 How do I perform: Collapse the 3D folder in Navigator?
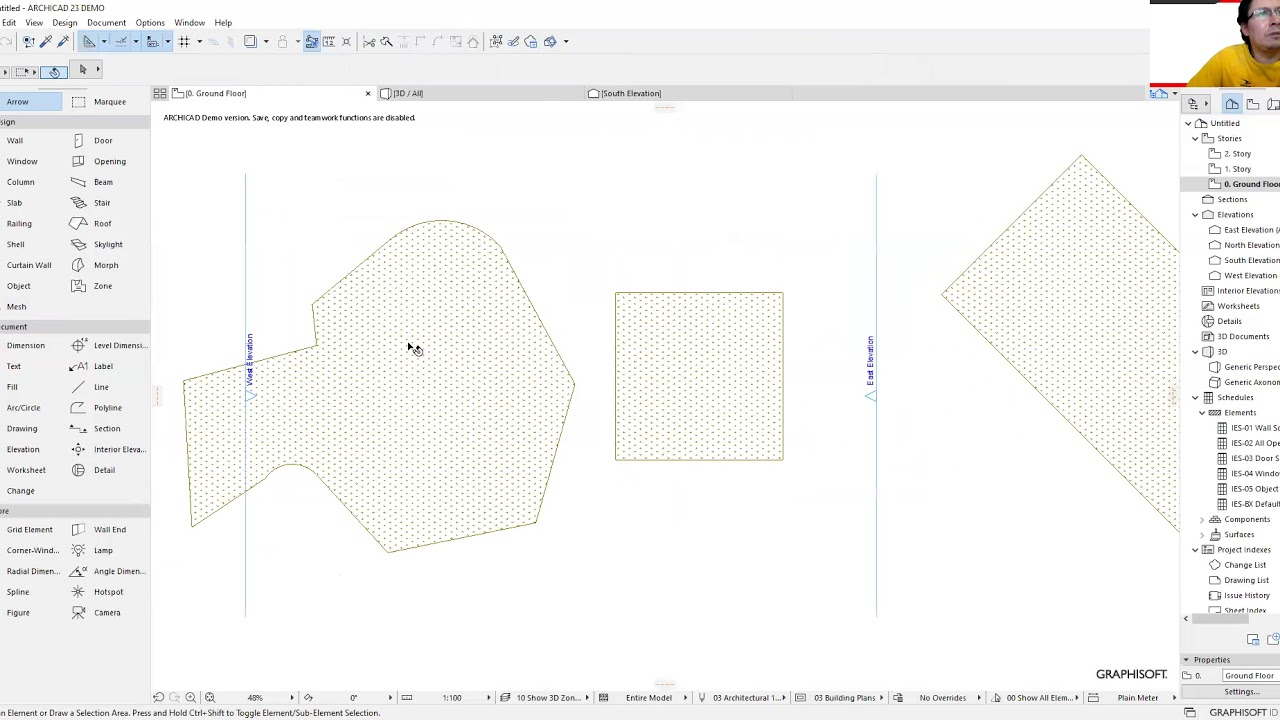(x=1195, y=352)
